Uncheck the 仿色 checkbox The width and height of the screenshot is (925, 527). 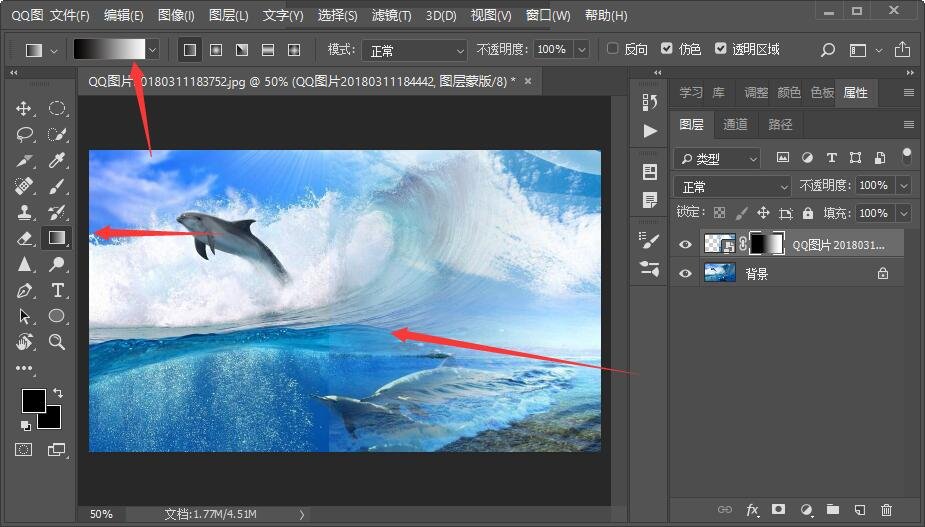pos(667,48)
